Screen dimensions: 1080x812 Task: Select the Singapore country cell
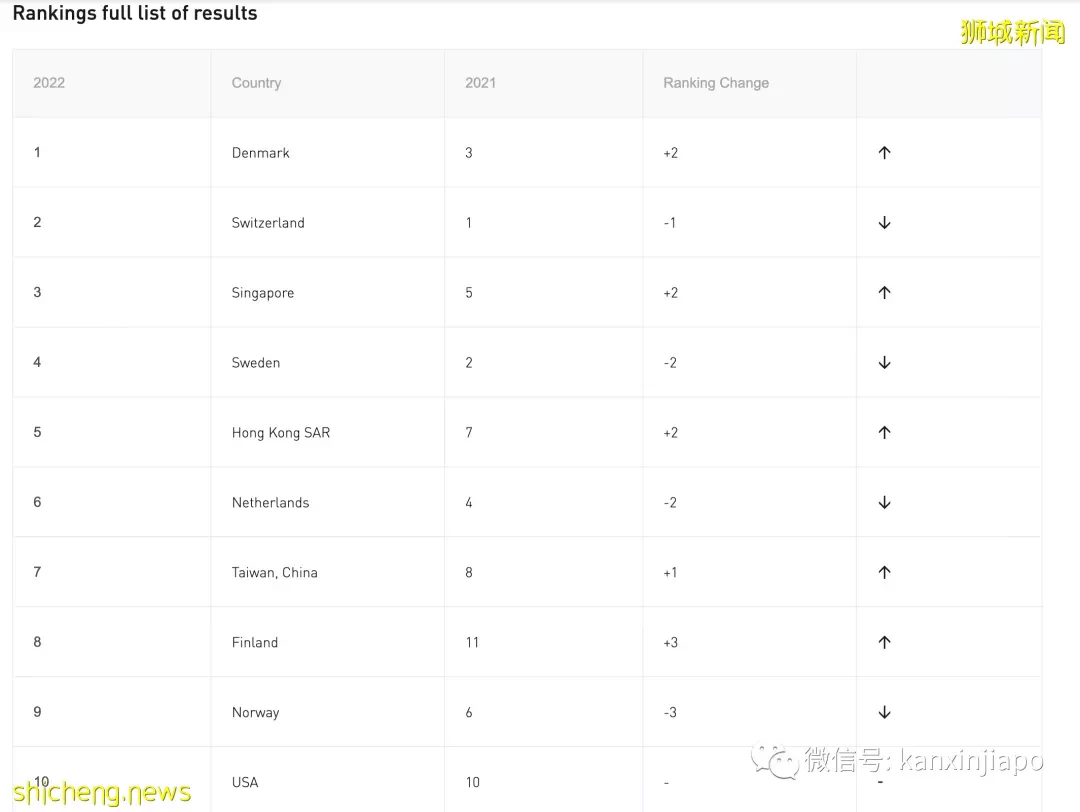point(262,293)
